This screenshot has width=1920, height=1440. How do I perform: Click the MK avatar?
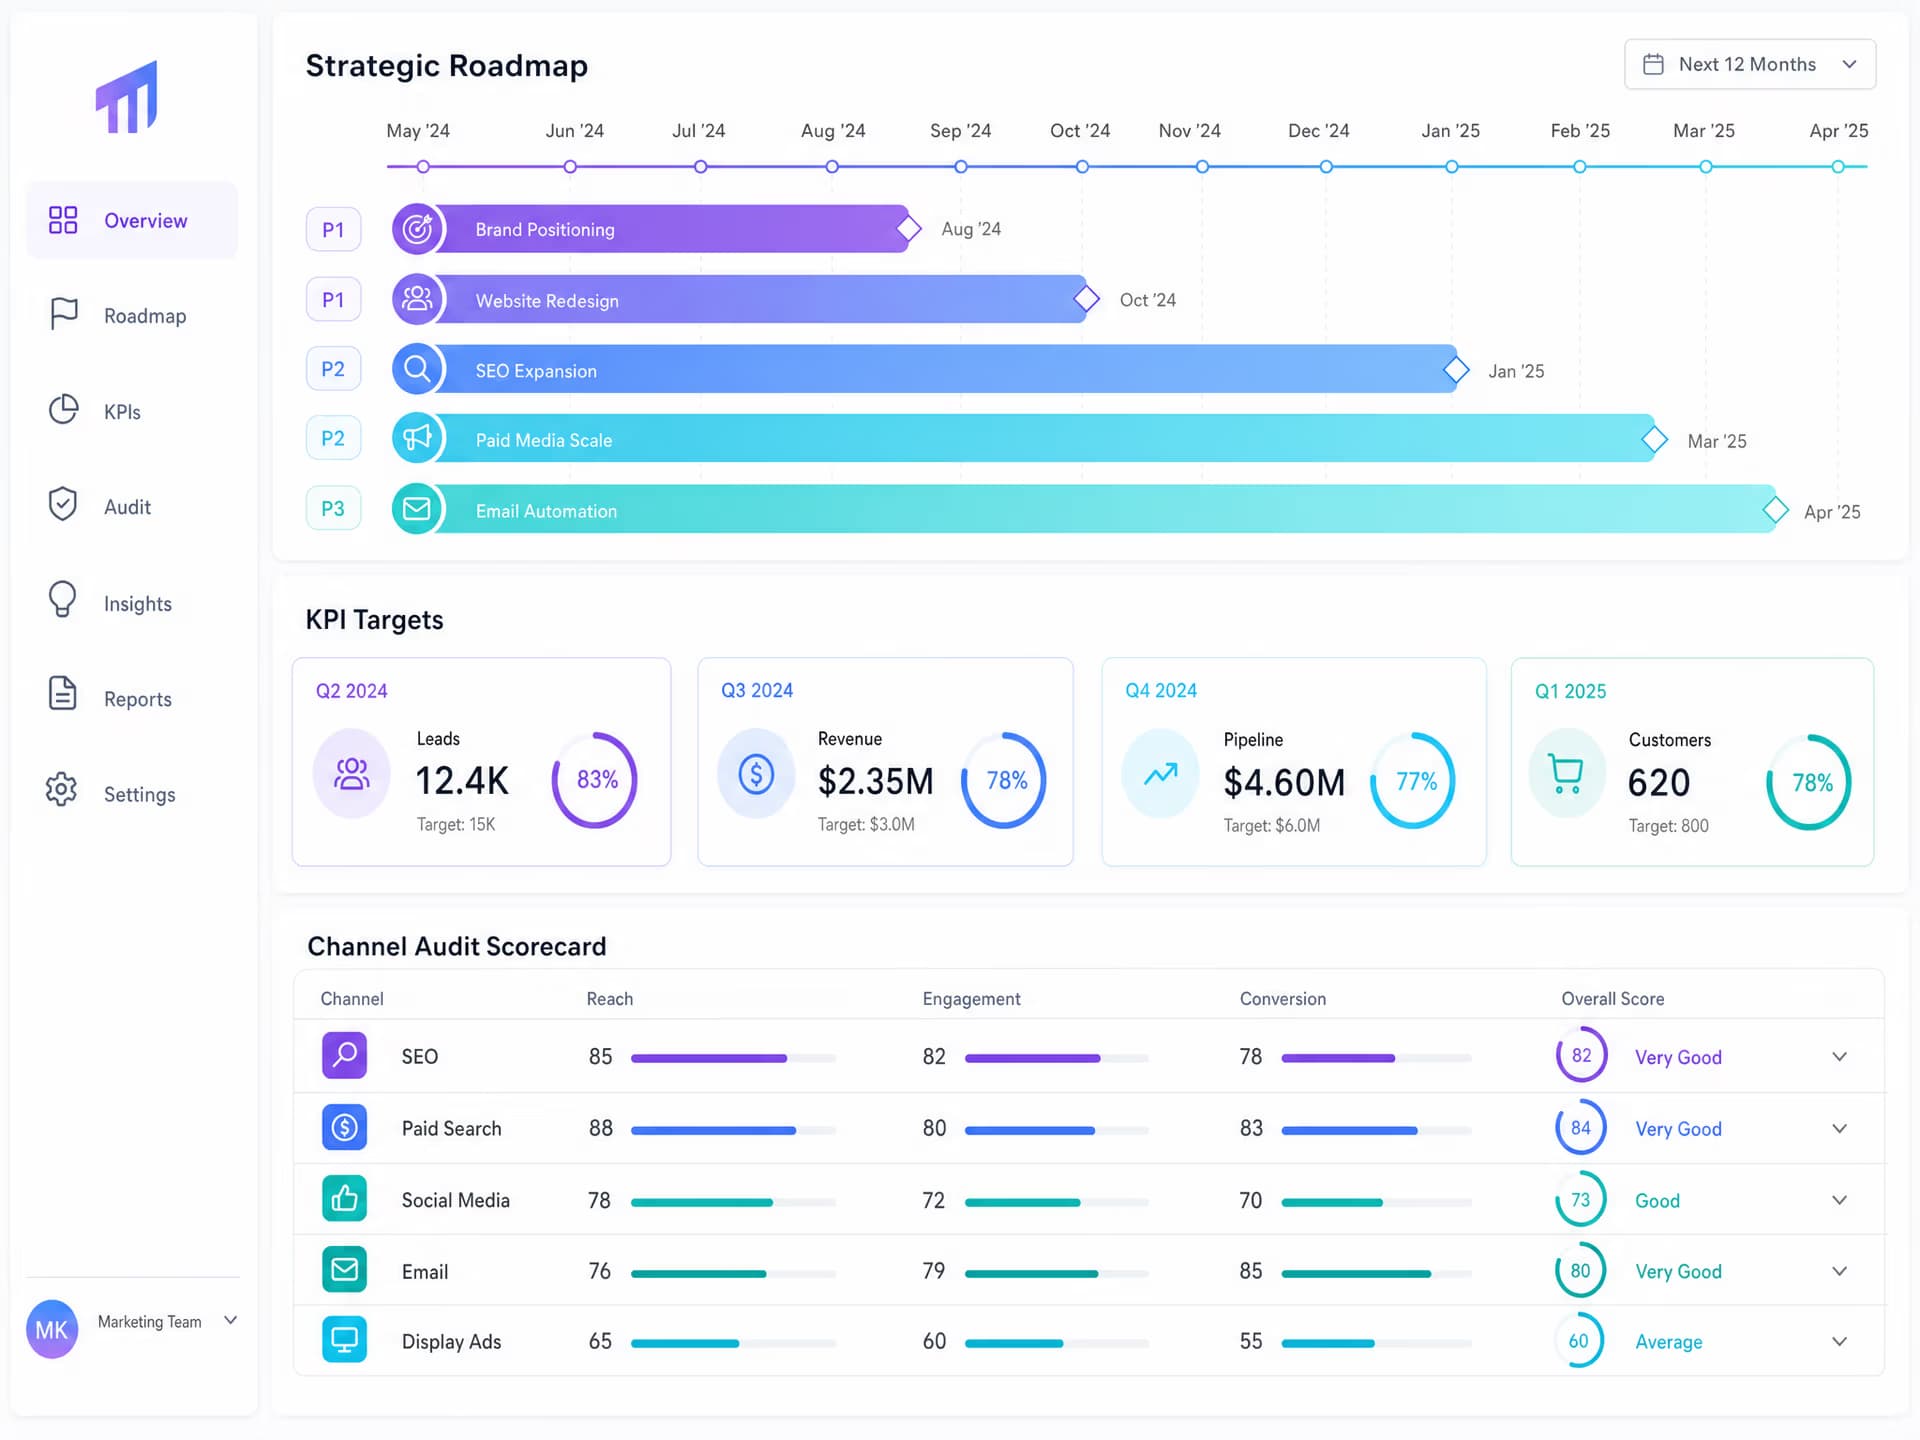pos(52,1329)
